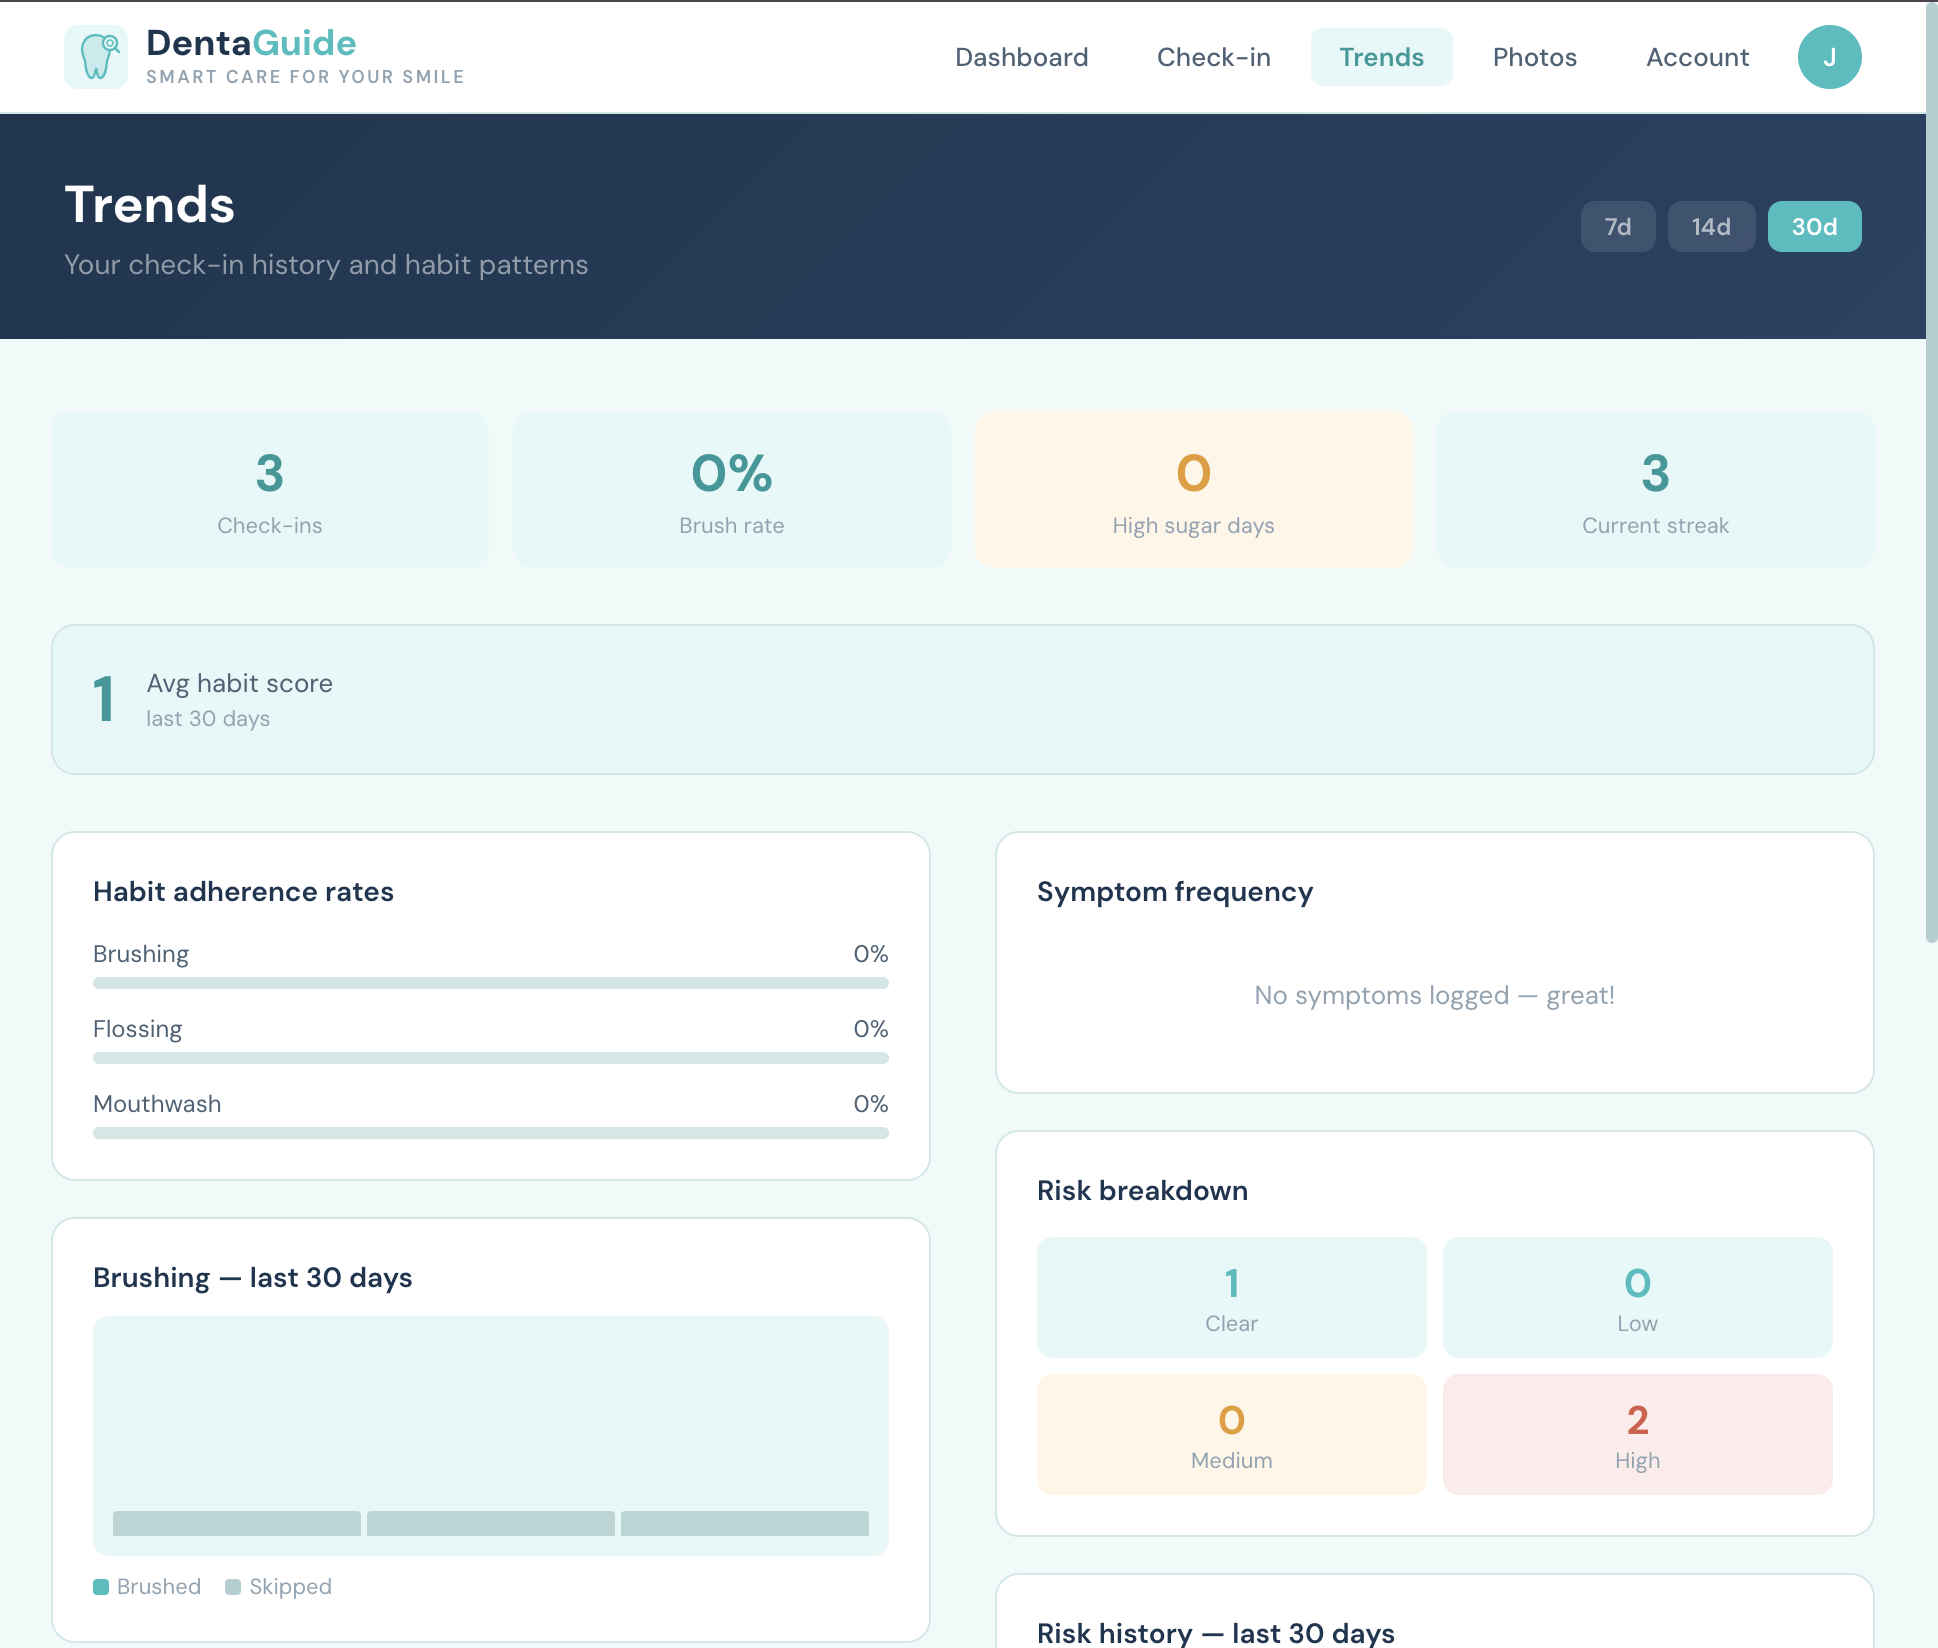1938x1648 pixels.
Task: Select the 30d range button
Action: [1813, 227]
